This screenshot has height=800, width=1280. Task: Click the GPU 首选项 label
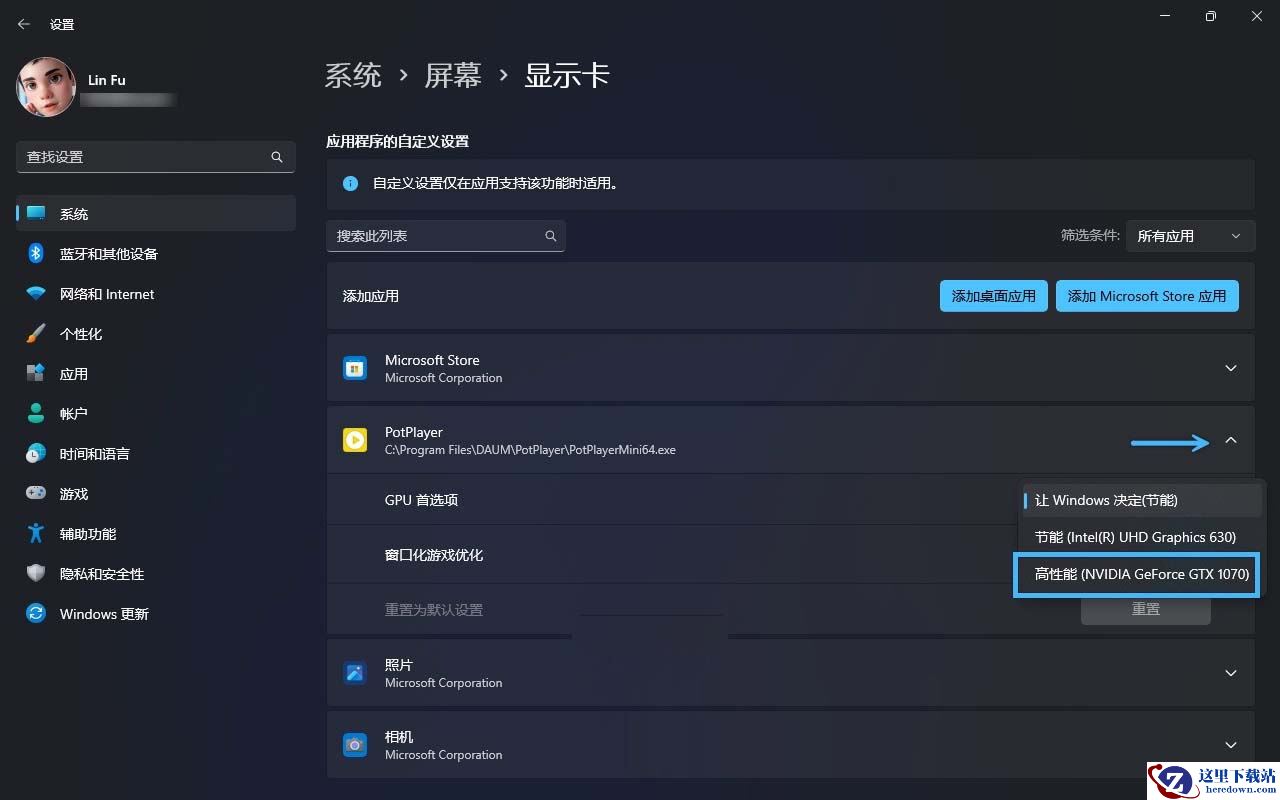click(x=421, y=500)
